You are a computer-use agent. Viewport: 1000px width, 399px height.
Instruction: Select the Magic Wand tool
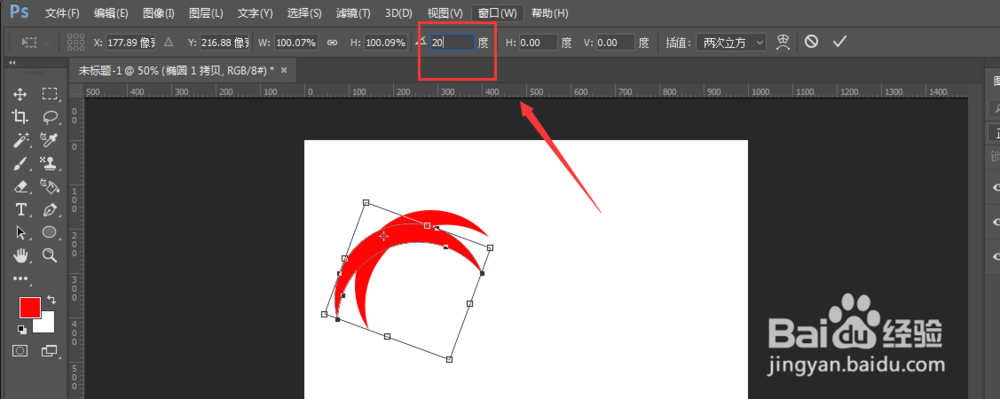coord(20,140)
